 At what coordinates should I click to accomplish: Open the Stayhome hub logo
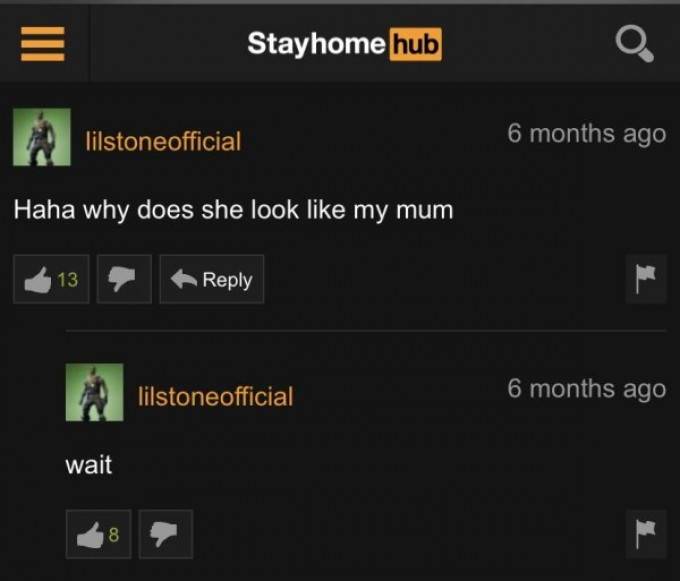point(344,44)
